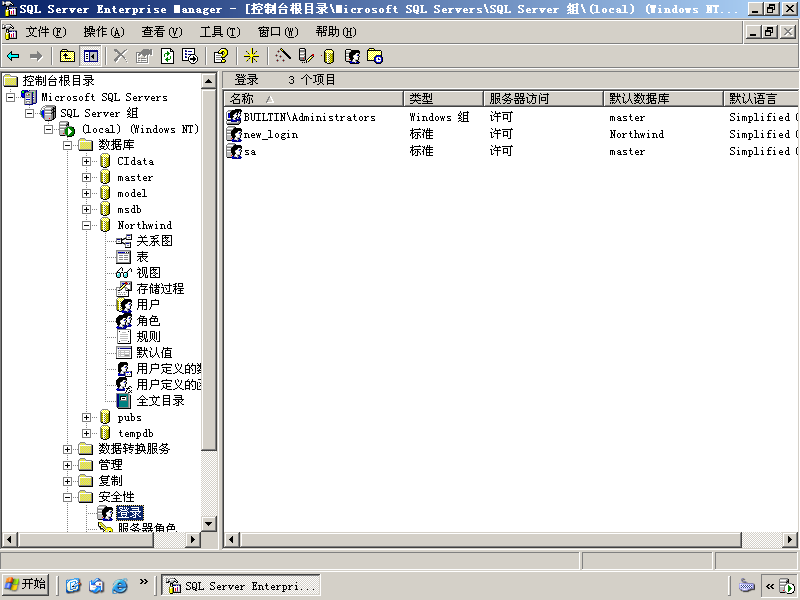
Task: Collapse the SQL Server 组 node
Action: (x=30, y=113)
